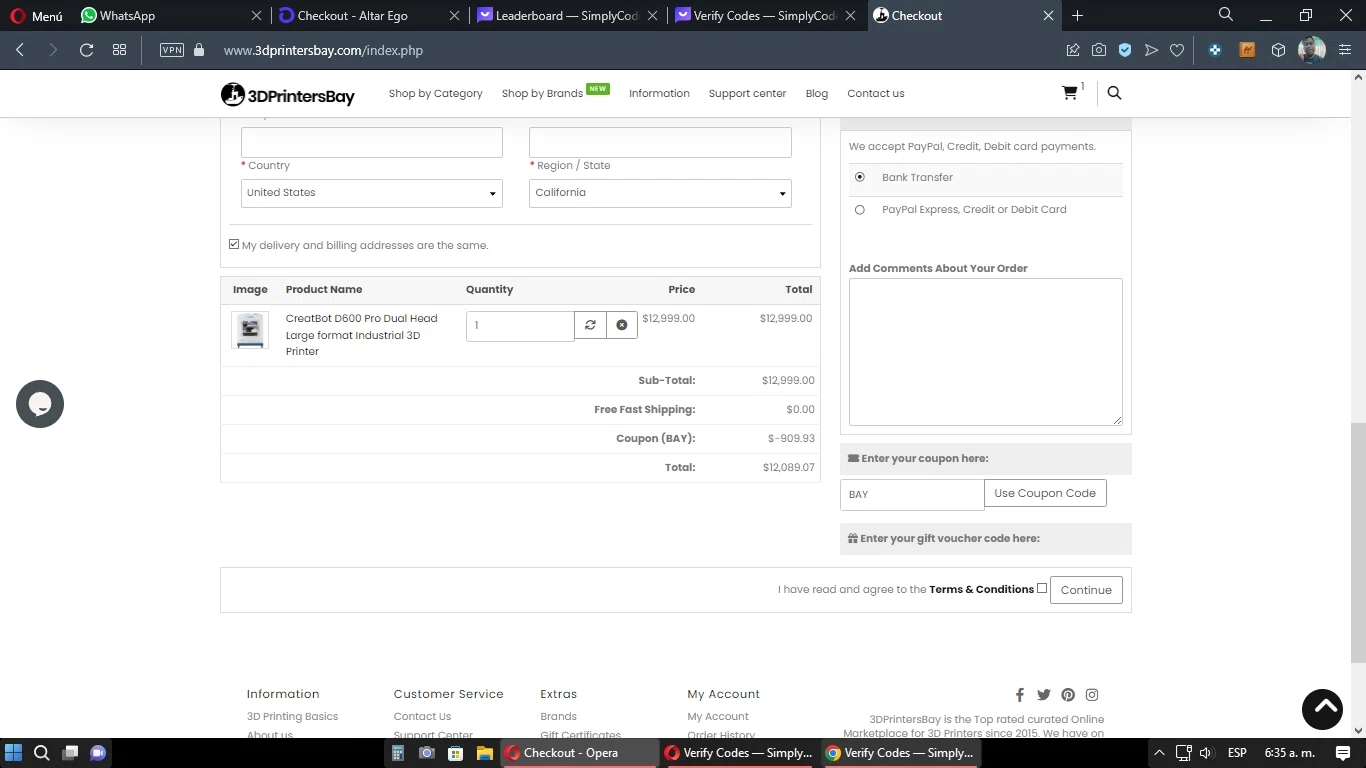1366x768 pixels.
Task: Click the quantity input field
Action: click(520, 325)
